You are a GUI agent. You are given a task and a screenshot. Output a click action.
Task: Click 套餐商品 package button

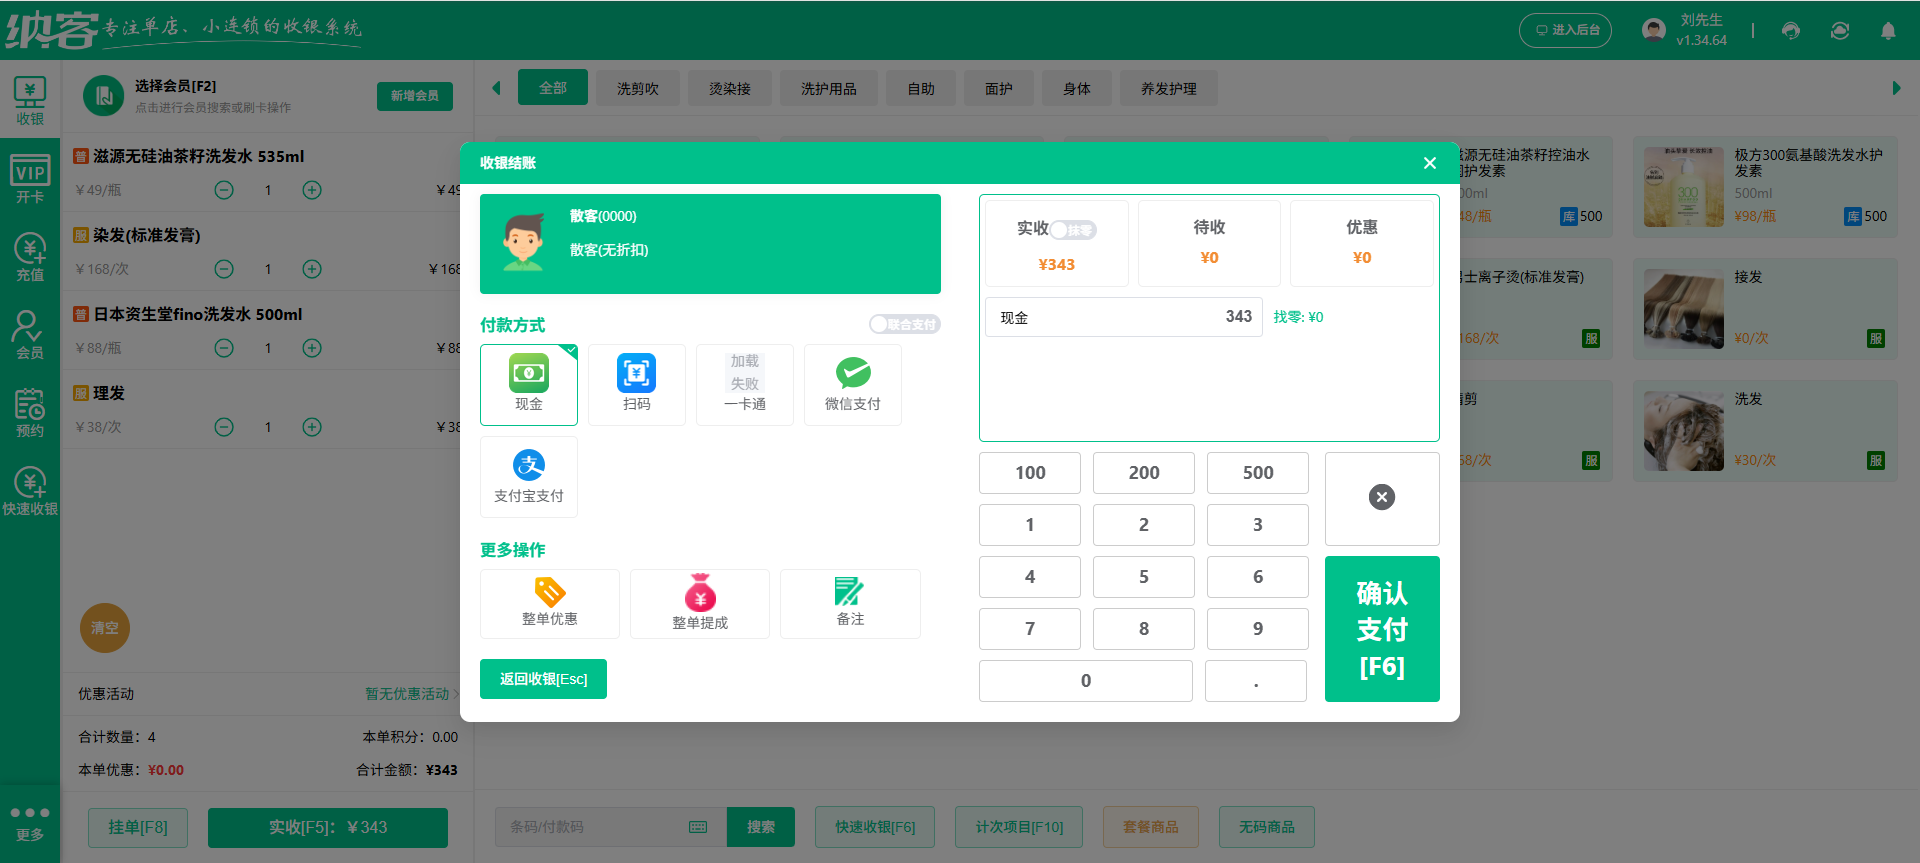1151,827
